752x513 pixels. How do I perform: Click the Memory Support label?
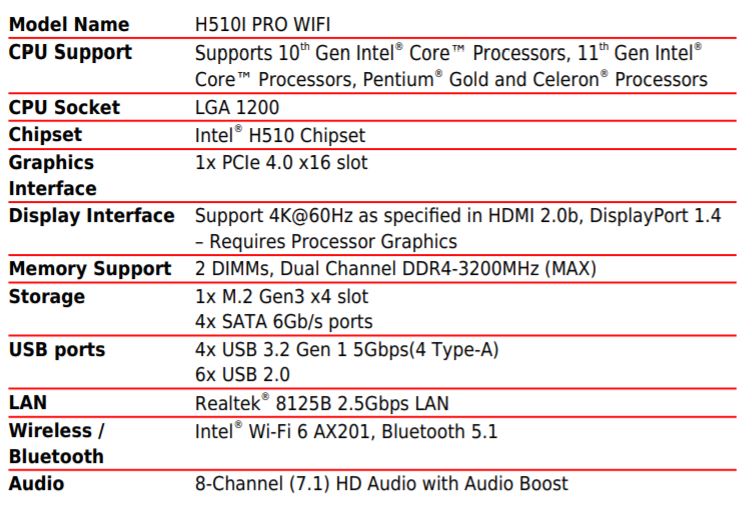coord(90,269)
